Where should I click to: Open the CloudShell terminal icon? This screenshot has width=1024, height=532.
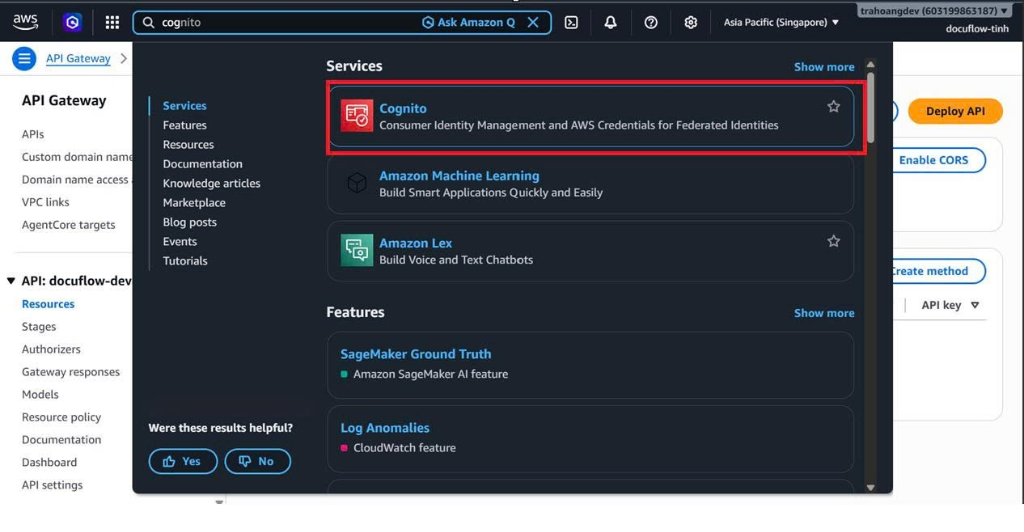pyautogui.click(x=571, y=22)
